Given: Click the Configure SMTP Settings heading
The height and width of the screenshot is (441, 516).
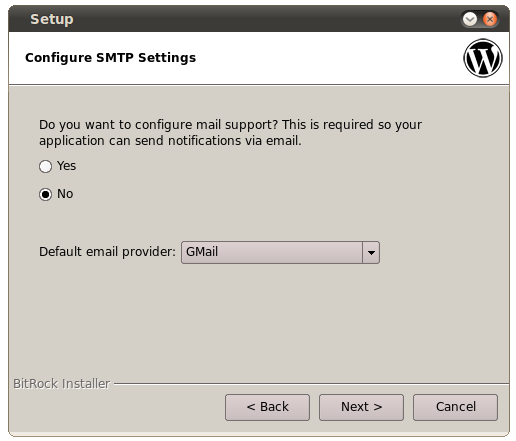Looking at the screenshot, I should (111, 58).
